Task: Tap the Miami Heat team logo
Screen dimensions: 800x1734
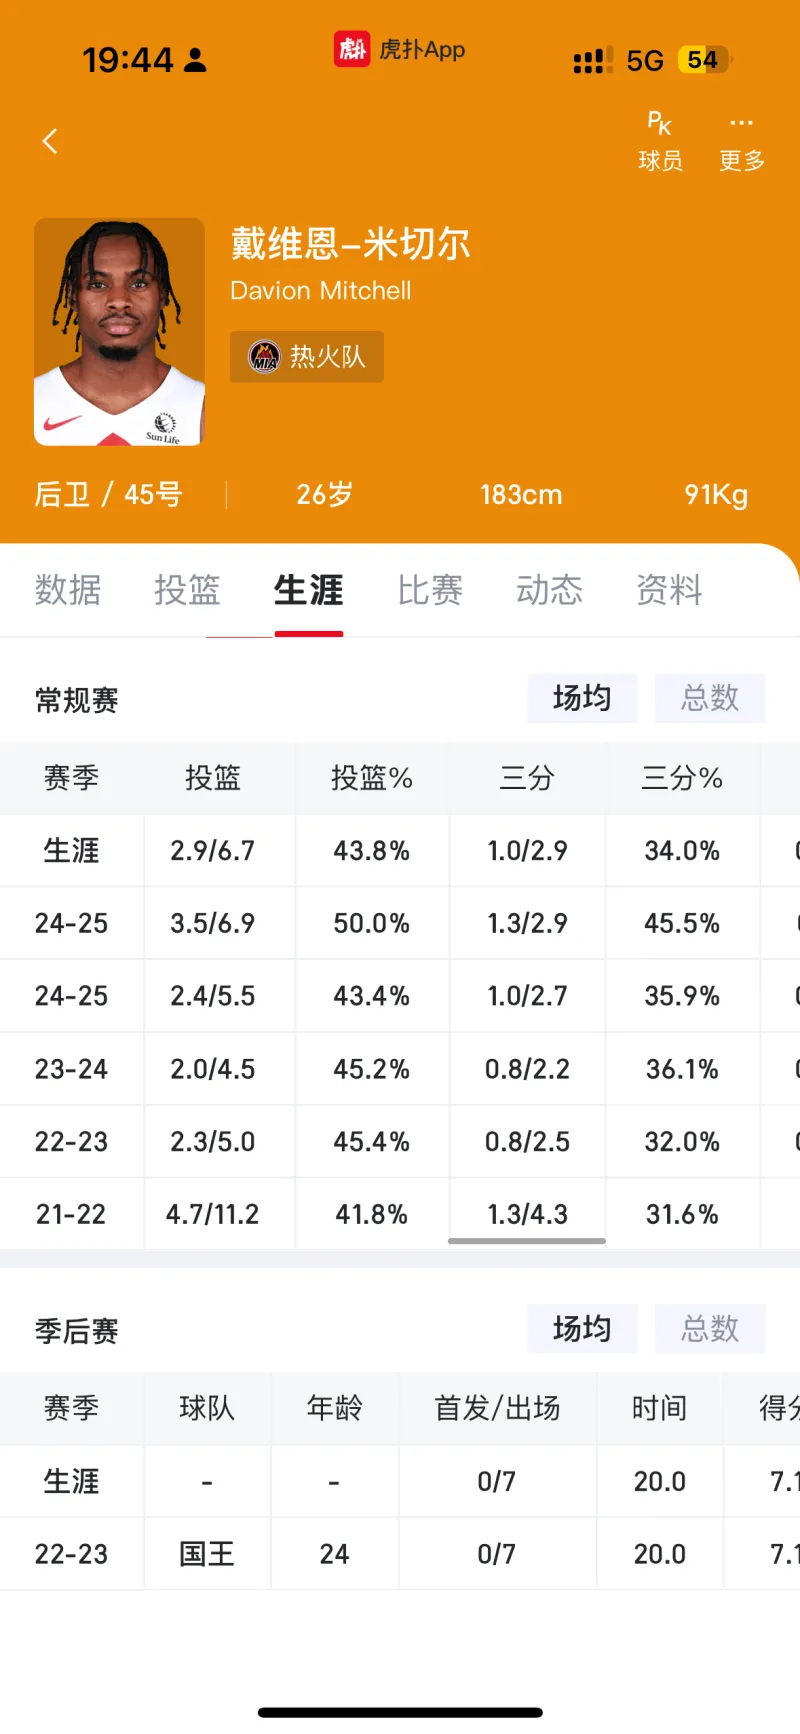Action: tap(264, 356)
